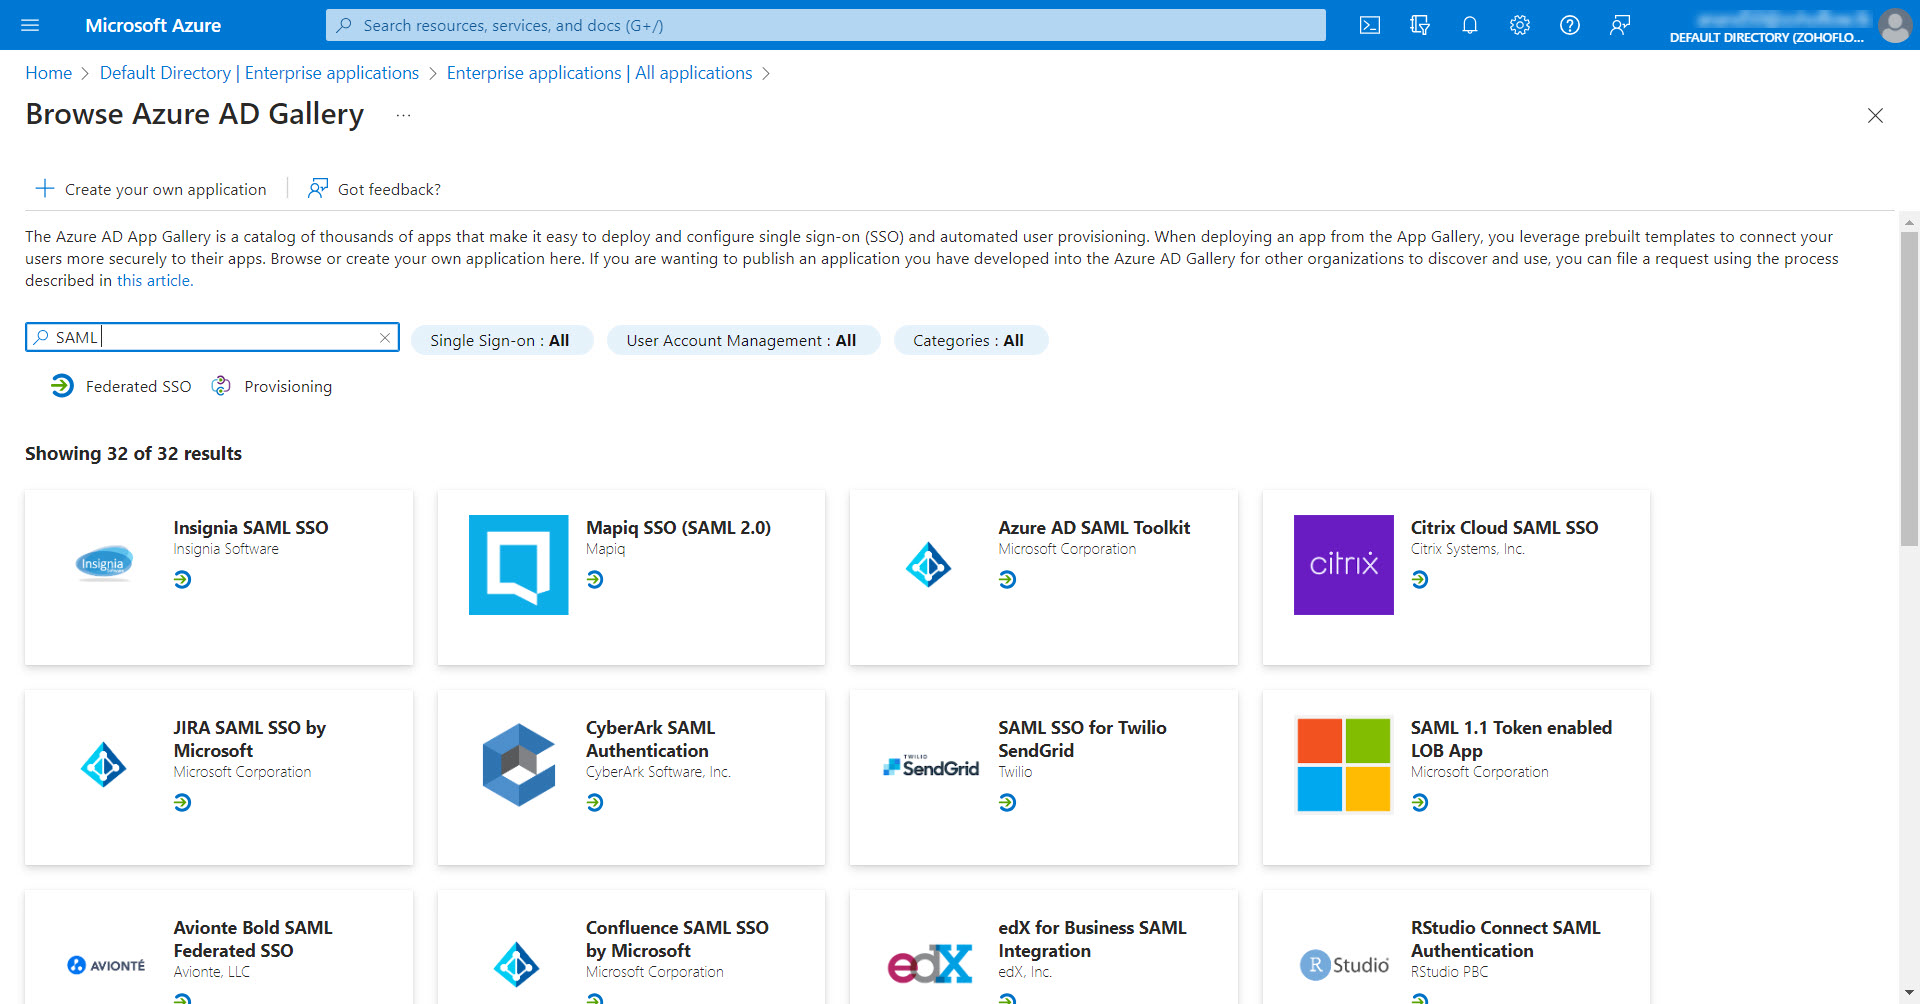1920x1004 pixels.
Task: Navigate to Enterprise applications All applications breadcrumb
Action: 599,73
